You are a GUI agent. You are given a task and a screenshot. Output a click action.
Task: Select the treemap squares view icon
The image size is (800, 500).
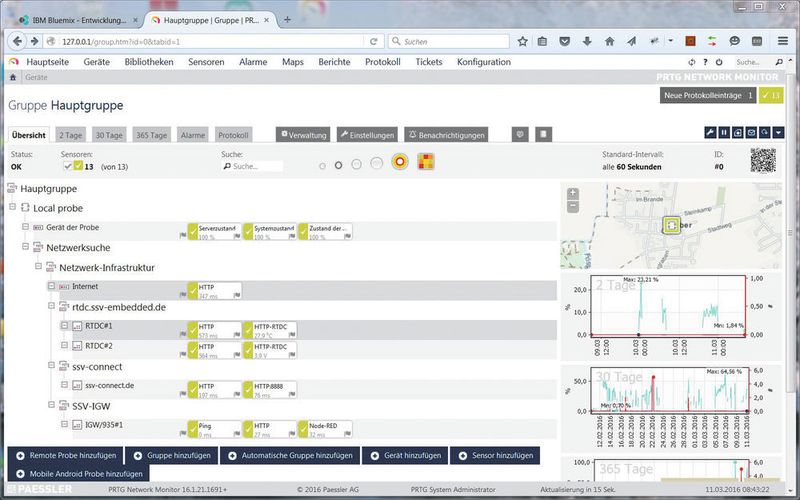coord(426,162)
